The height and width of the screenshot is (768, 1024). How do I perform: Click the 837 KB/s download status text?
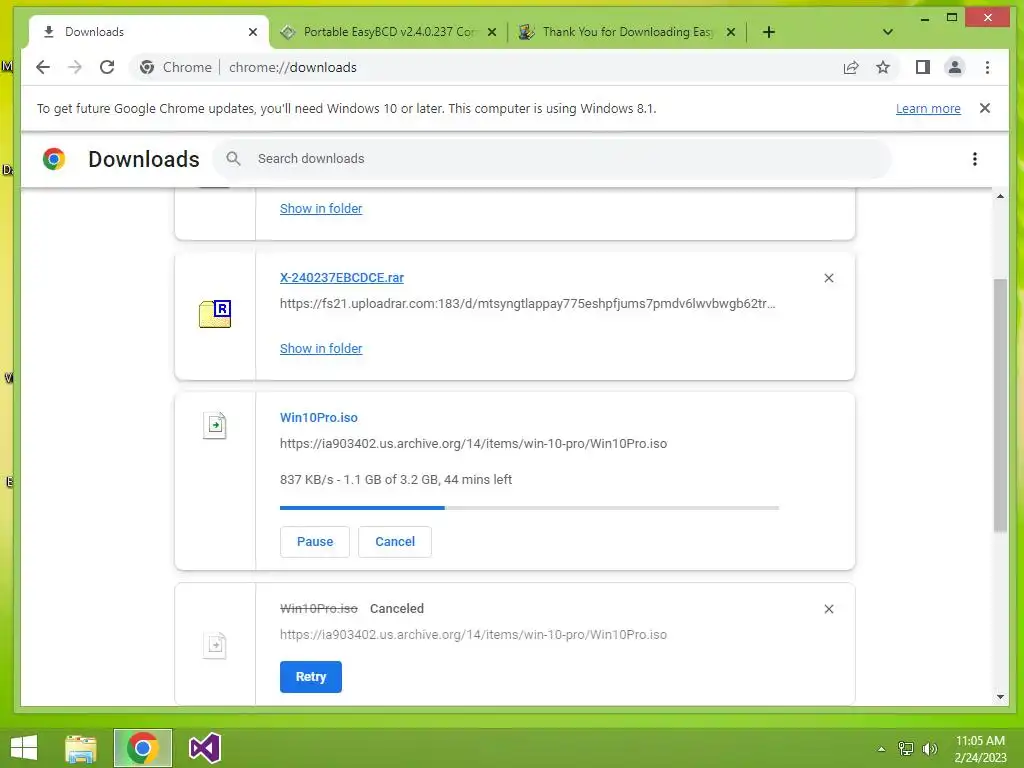pyautogui.click(x=396, y=479)
